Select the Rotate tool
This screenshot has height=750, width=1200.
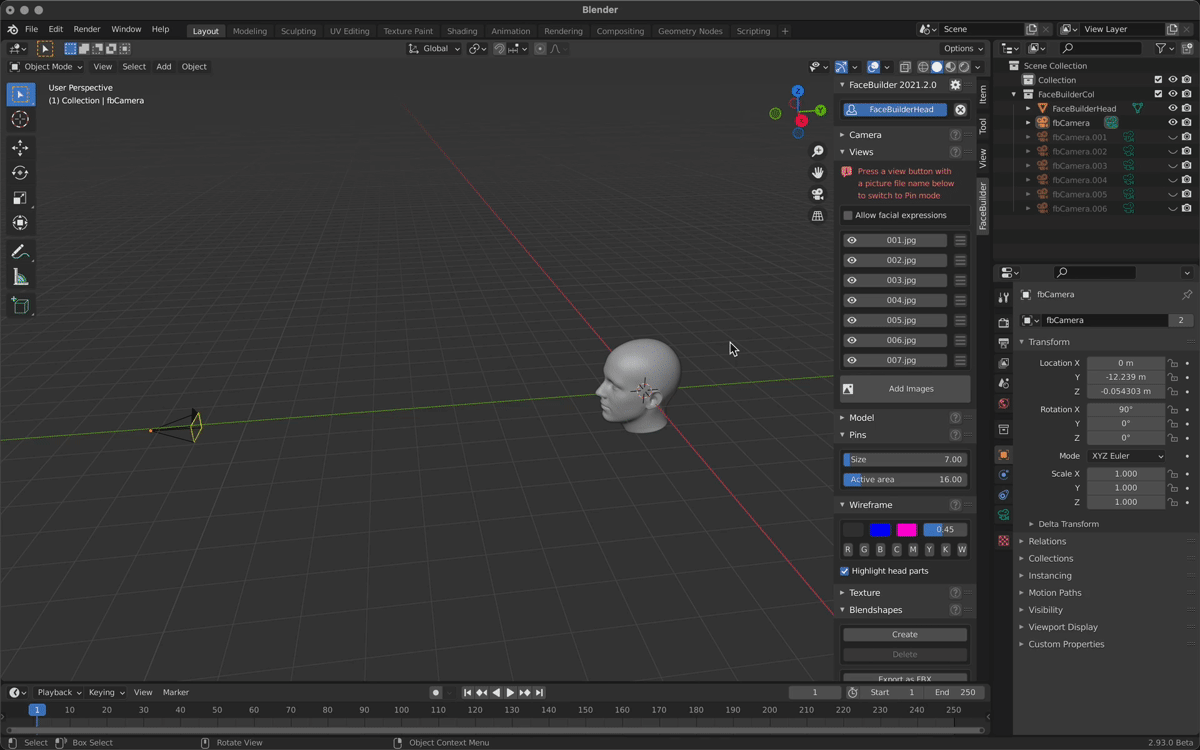click(20, 173)
